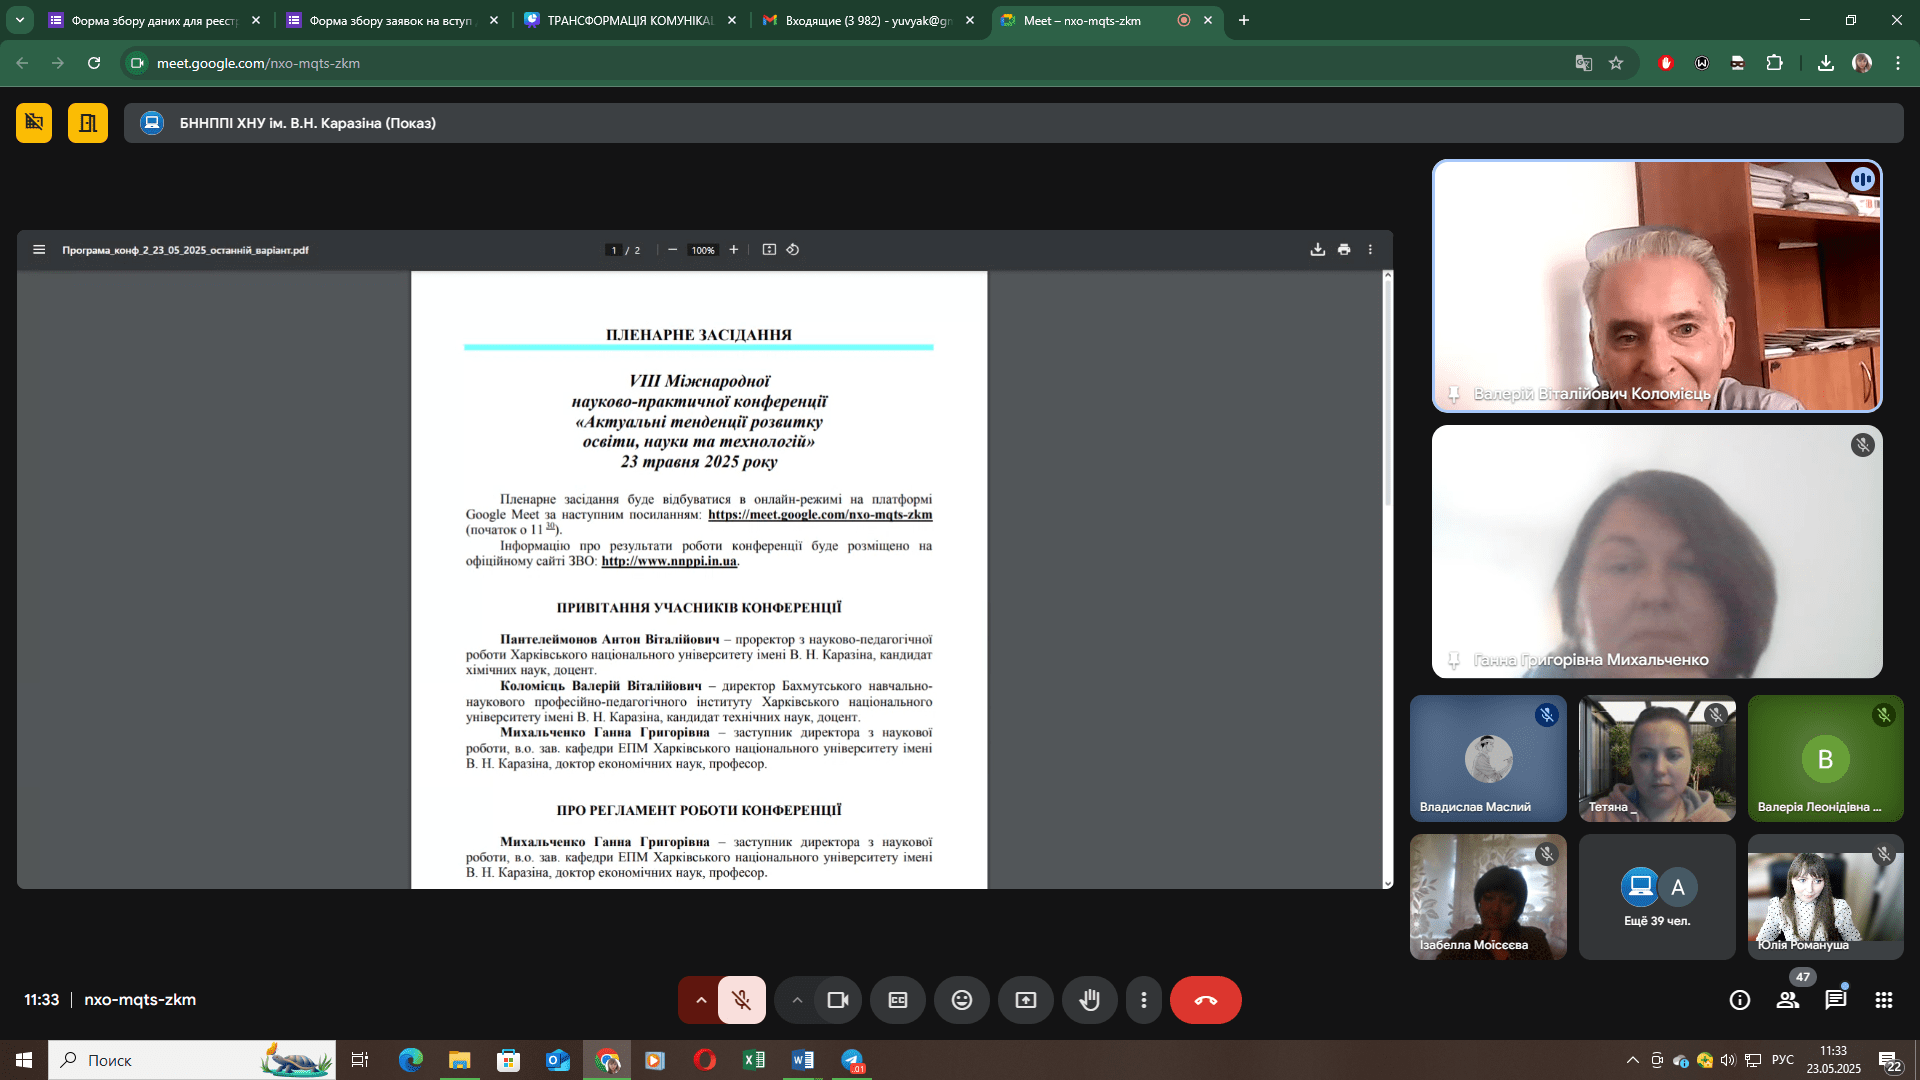The width and height of the screenshot is (1920, 1080).
Task: Click the raise hand icon
Action: (1089, 1000)
